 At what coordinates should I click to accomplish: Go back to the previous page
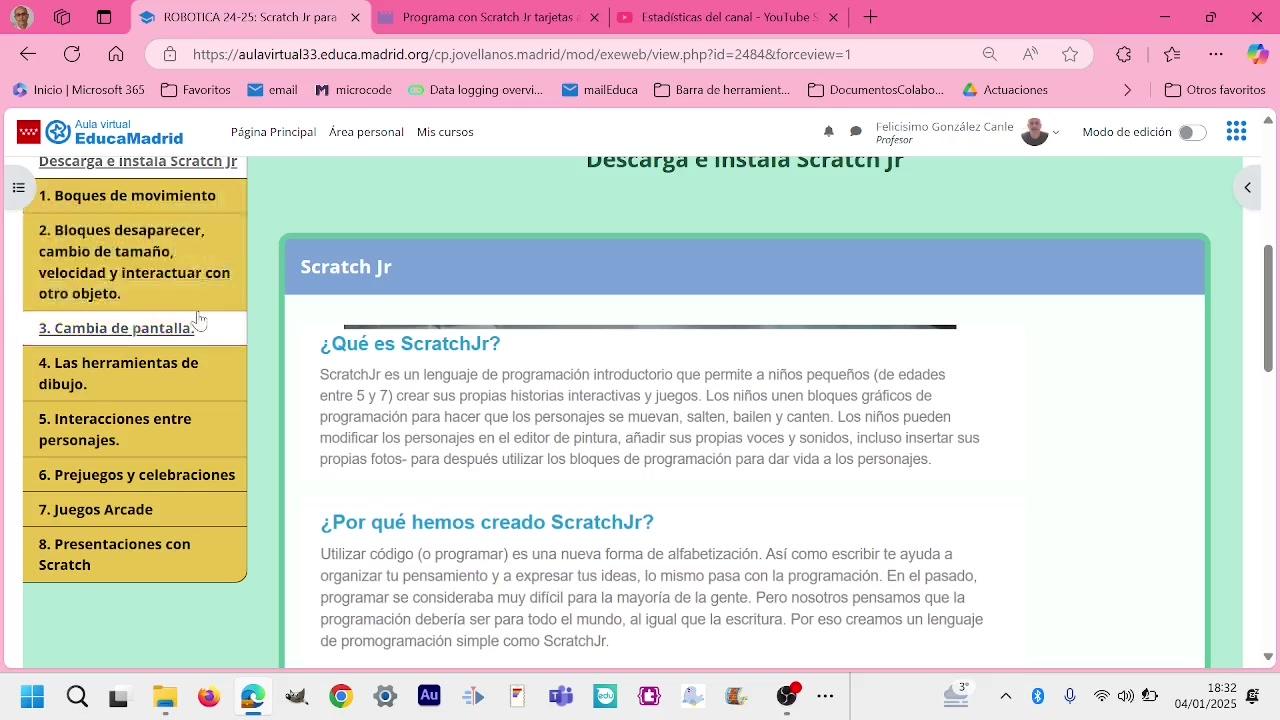(28, 54)
